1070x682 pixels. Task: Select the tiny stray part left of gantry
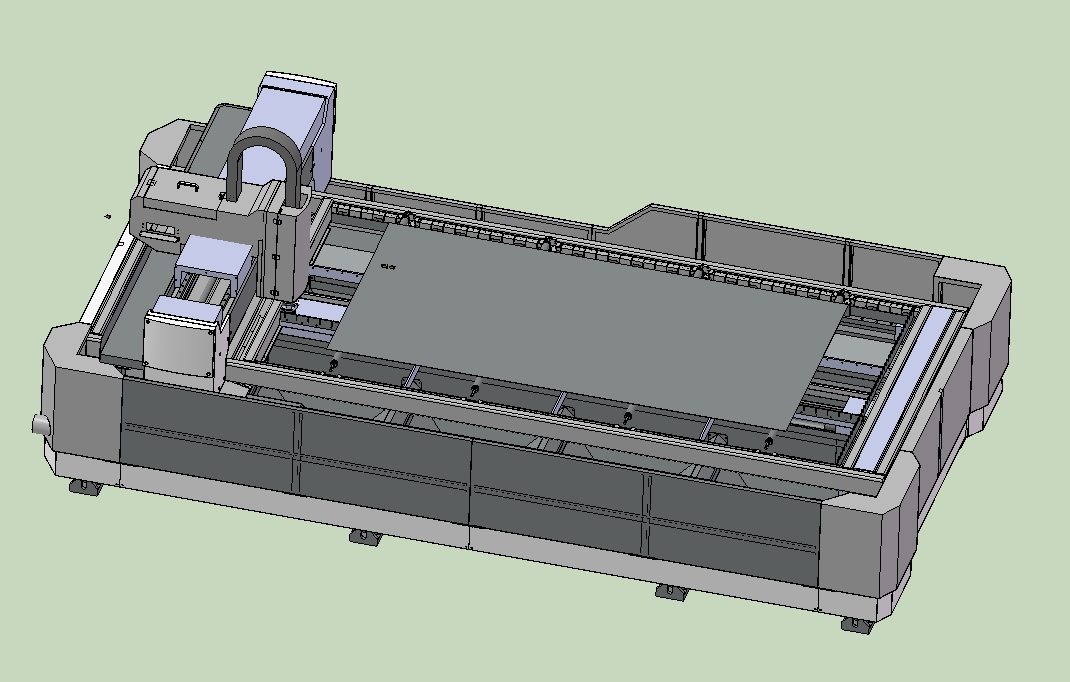(107, 216)
